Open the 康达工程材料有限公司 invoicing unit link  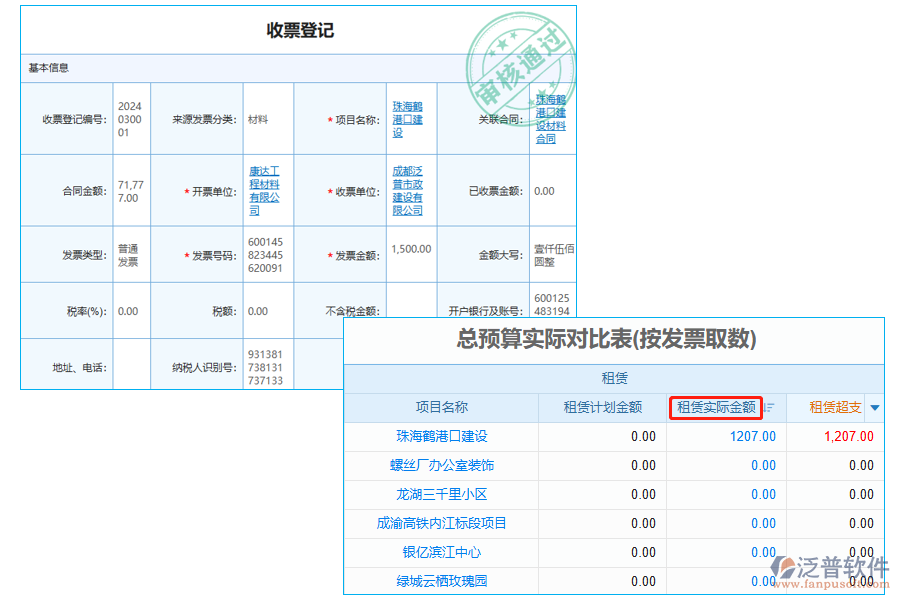266,190
